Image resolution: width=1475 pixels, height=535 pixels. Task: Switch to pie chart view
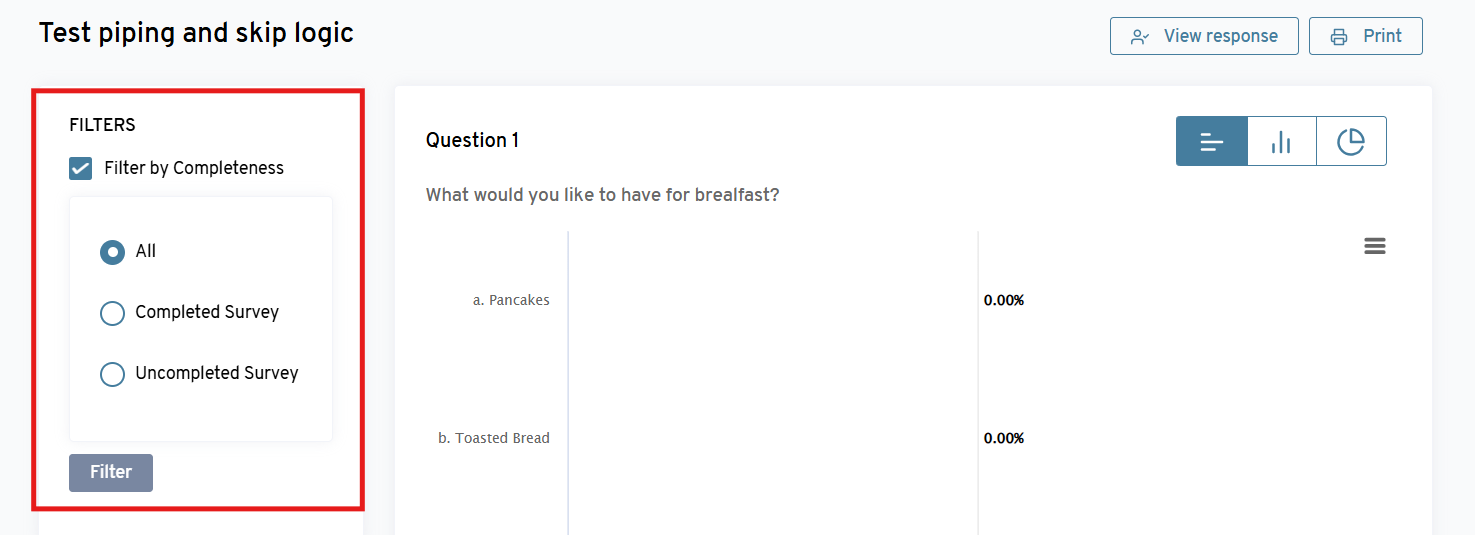pyautogui.click(x=1351, y=142)
